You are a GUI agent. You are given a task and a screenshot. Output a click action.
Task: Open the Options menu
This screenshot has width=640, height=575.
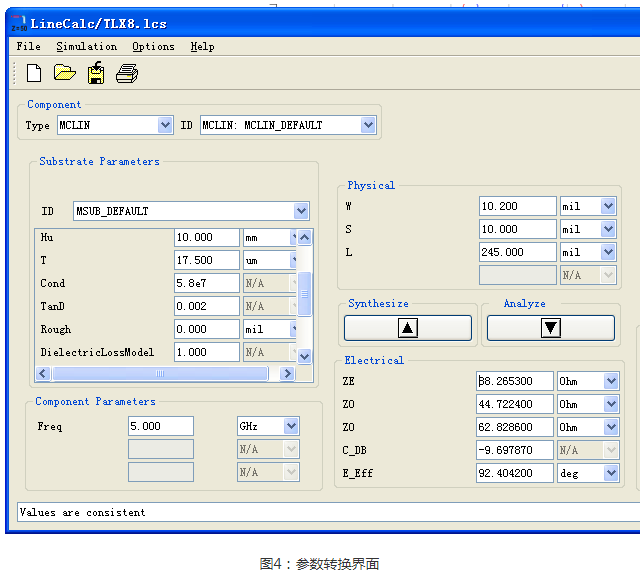(153, 46)
